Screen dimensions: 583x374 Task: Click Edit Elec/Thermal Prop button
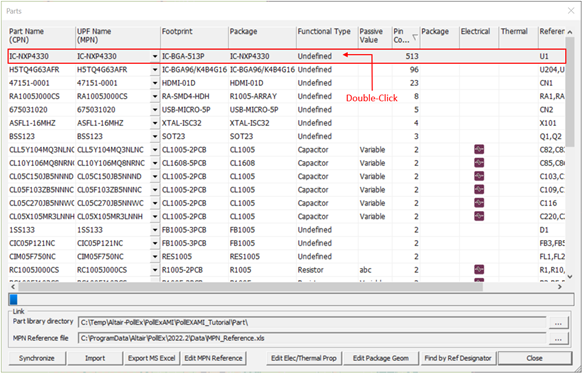304,358
